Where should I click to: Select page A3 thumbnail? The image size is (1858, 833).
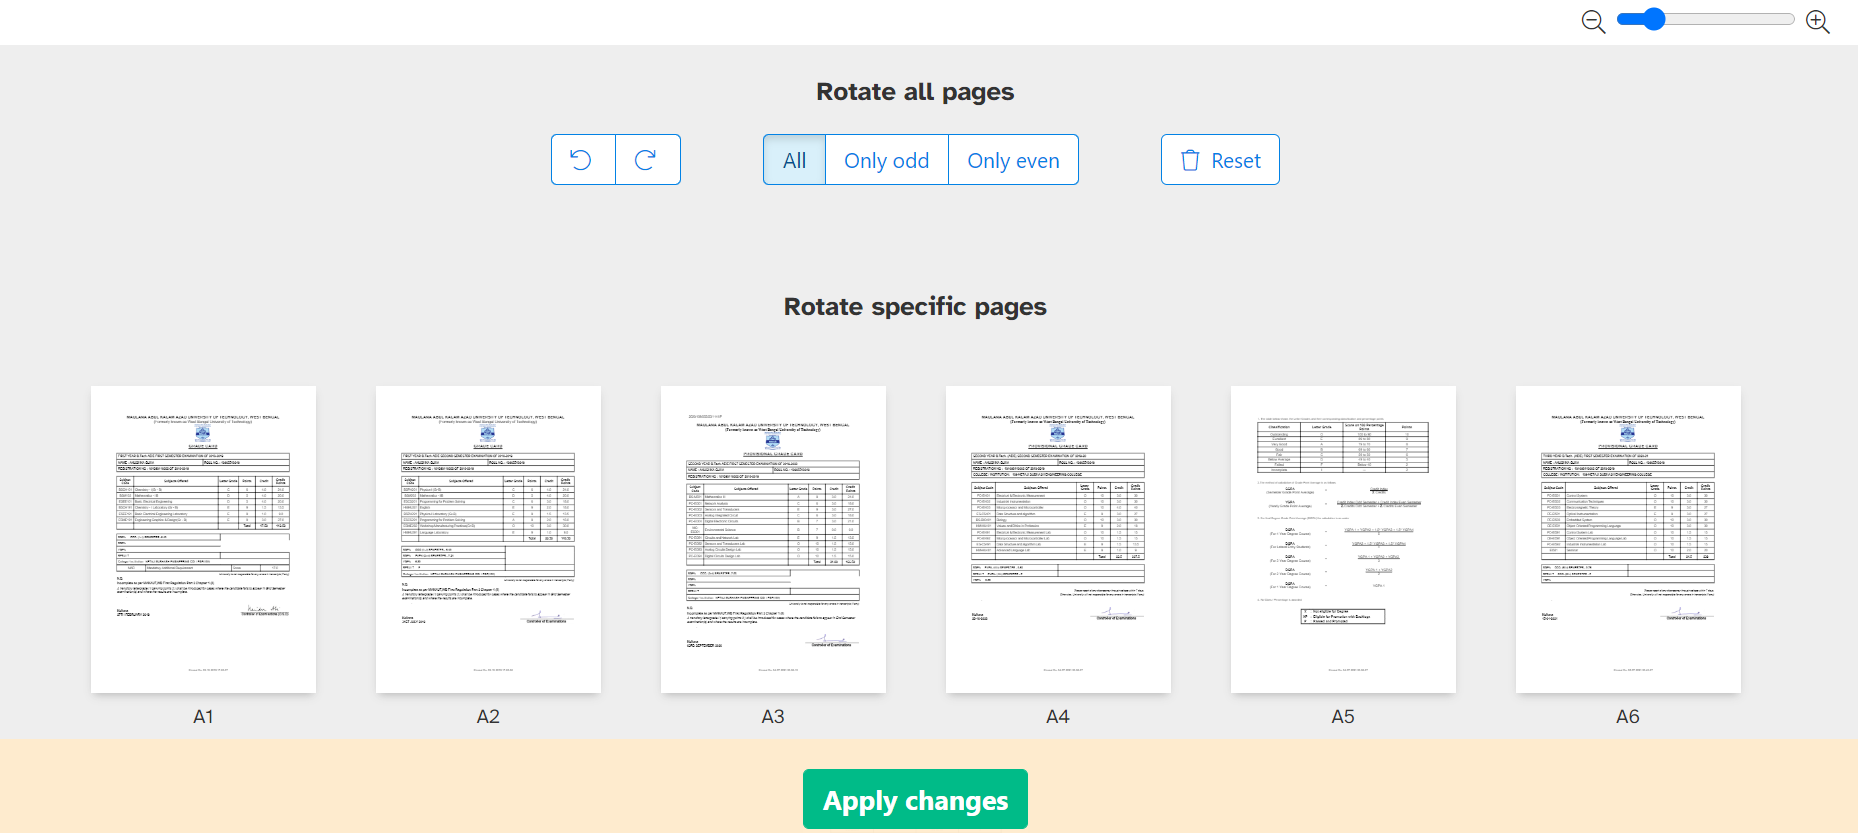[x=773, y=539]
